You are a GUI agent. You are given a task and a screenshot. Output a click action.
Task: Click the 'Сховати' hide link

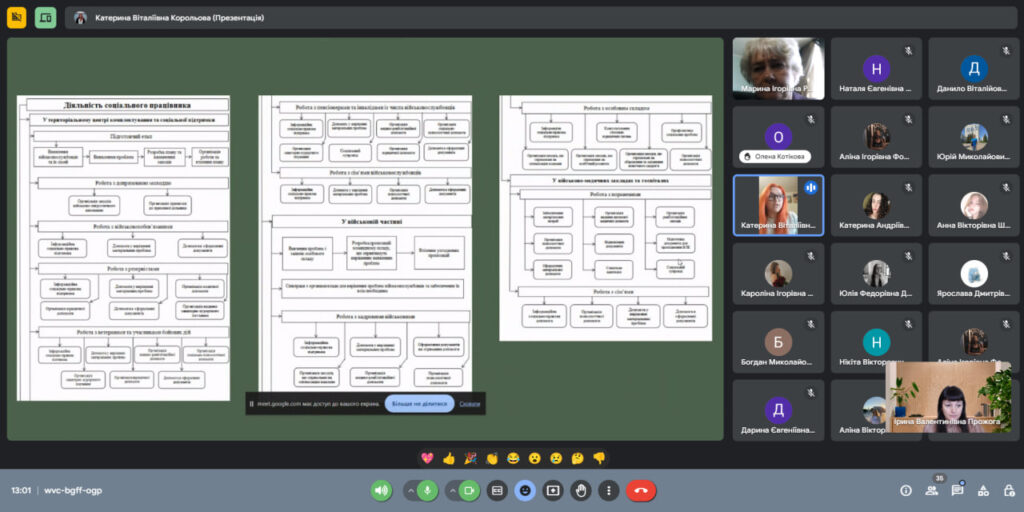[469, 404]
